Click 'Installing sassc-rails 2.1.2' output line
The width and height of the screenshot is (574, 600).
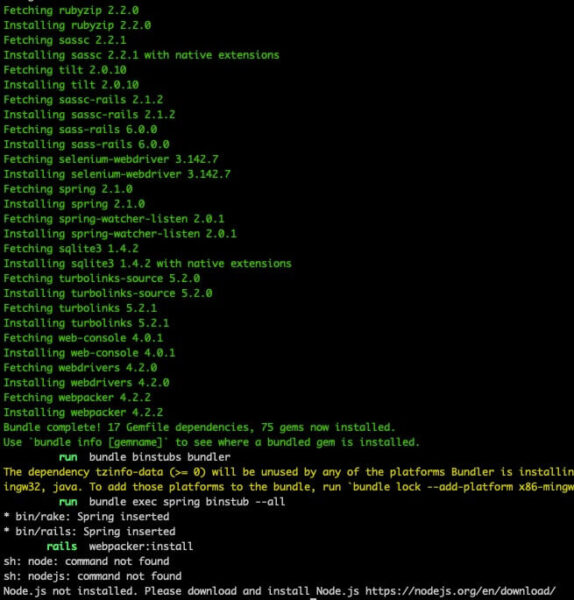coord(90,115)
